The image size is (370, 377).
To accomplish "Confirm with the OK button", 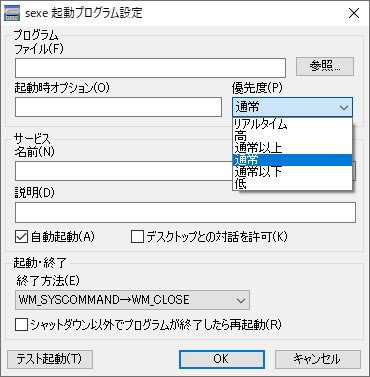I will (222, 359).
